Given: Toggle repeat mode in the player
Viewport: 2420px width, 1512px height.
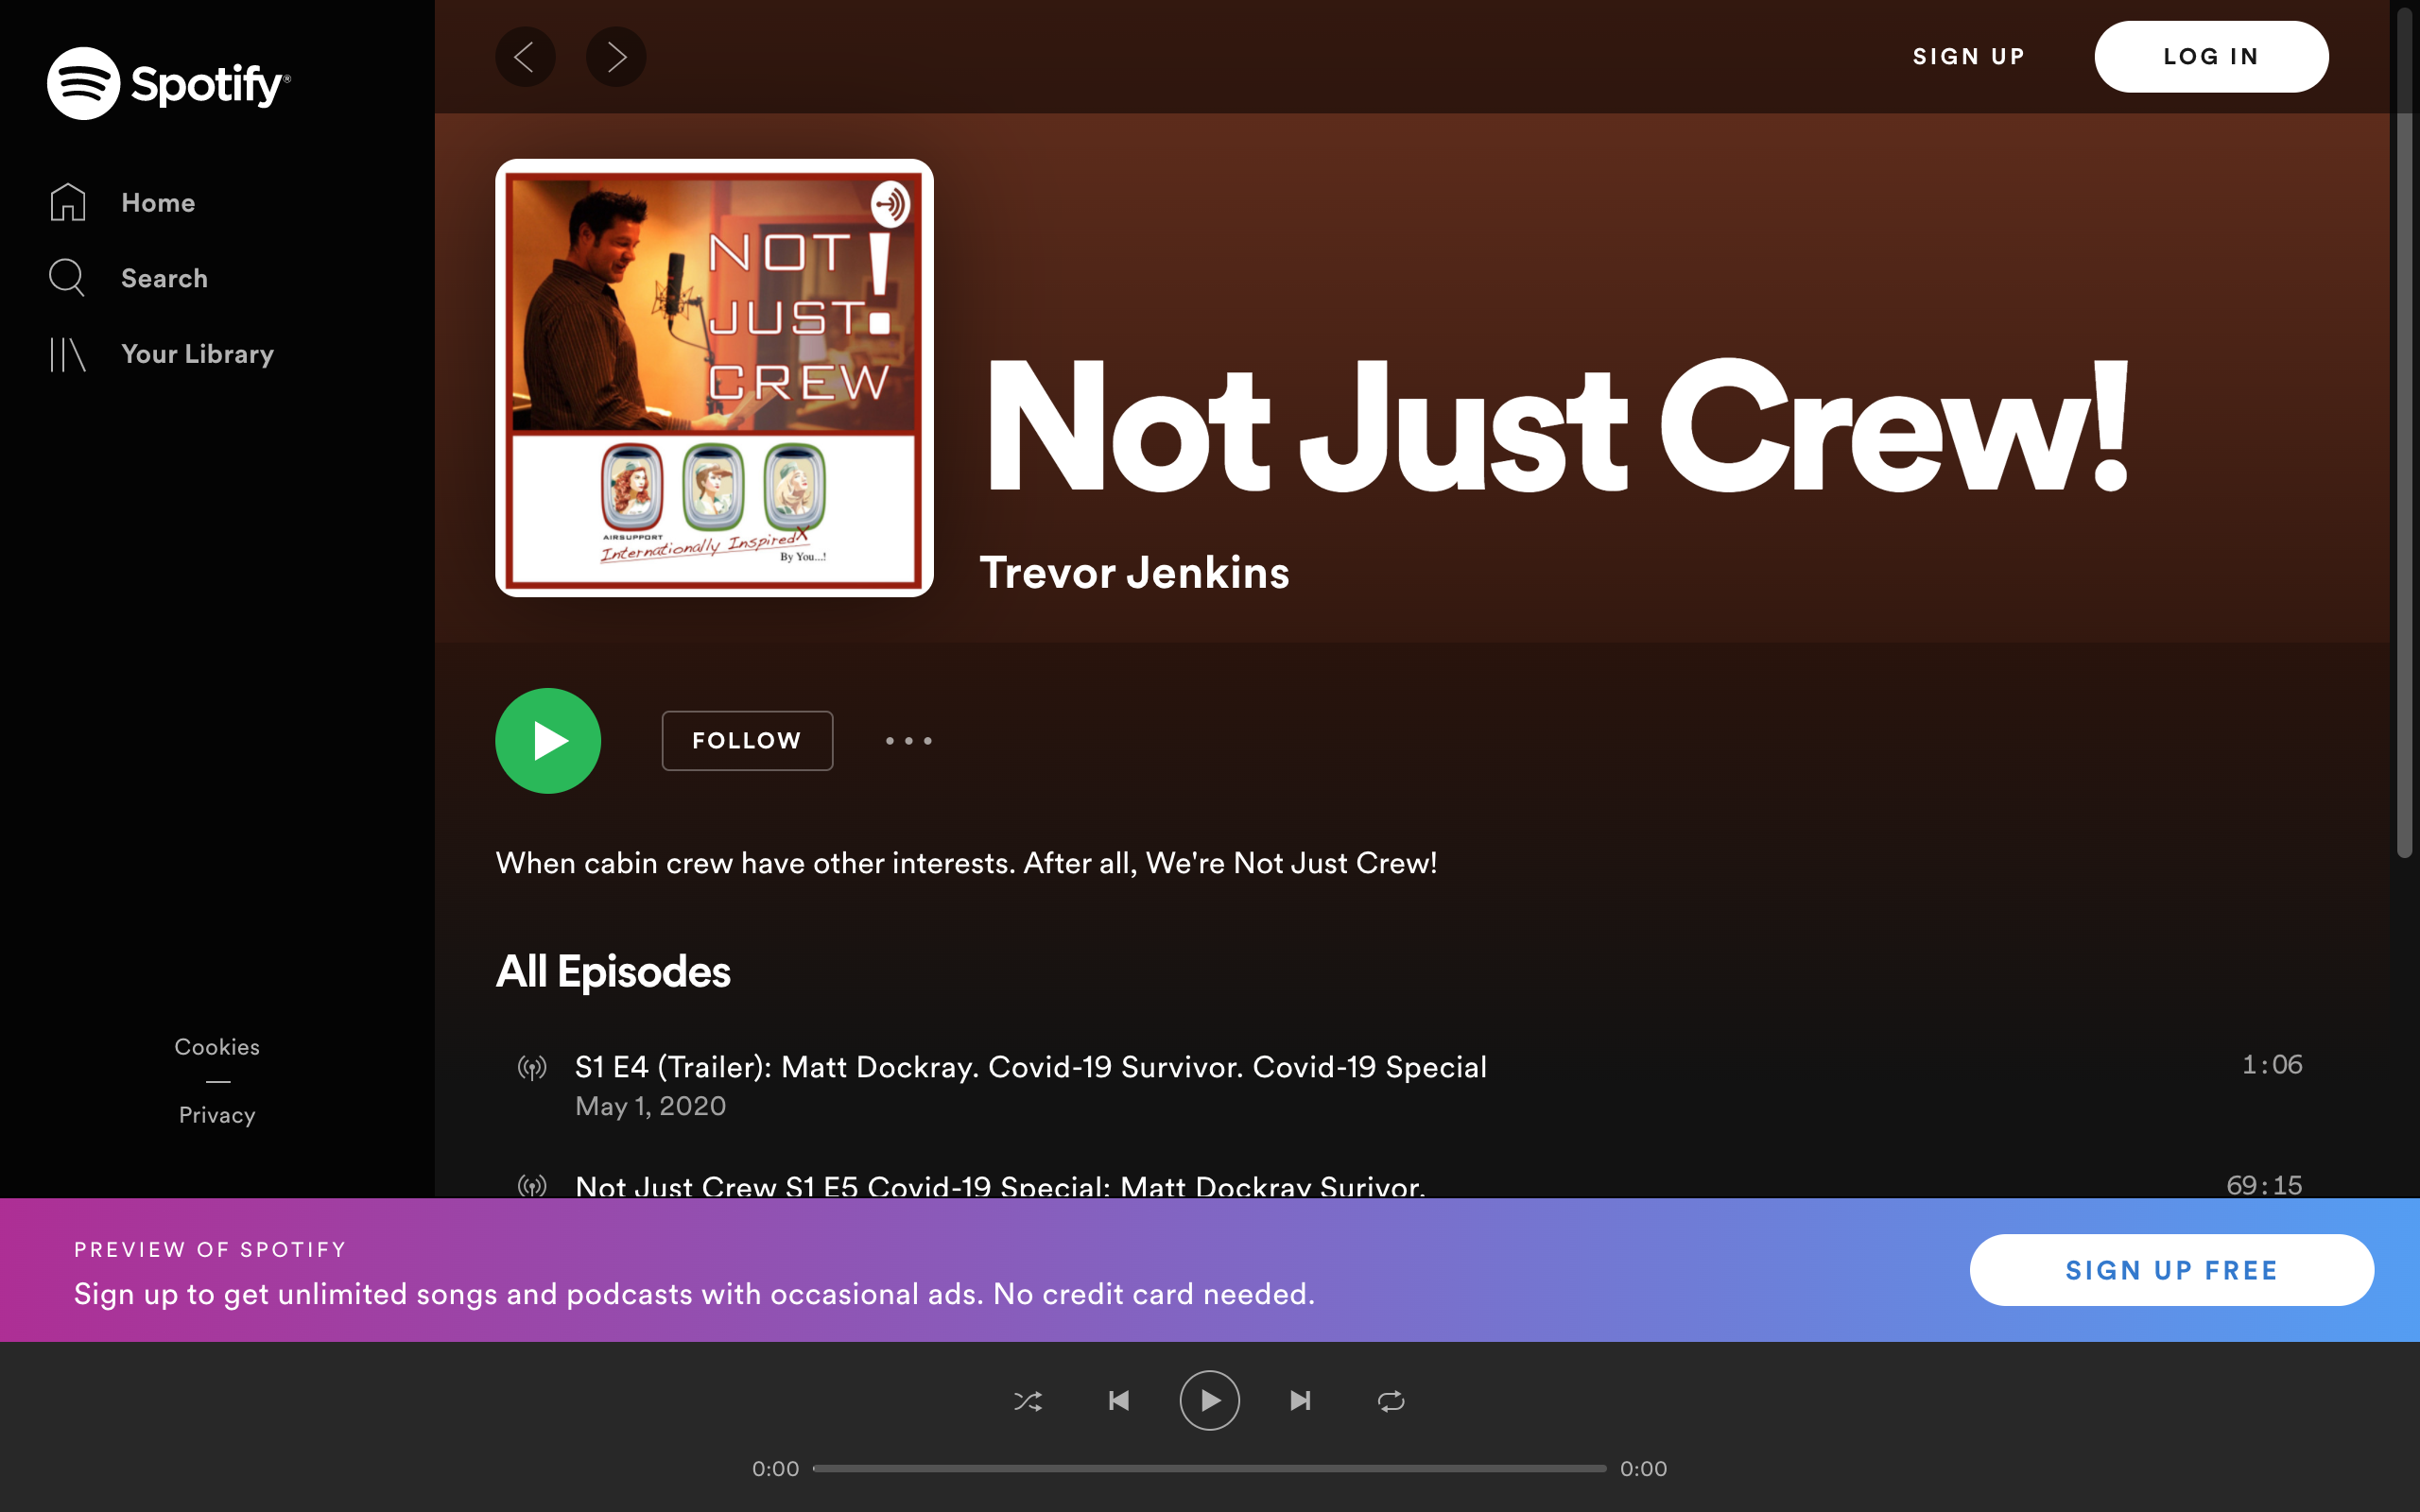Looking at the screenshot, I should 1391,1401.
